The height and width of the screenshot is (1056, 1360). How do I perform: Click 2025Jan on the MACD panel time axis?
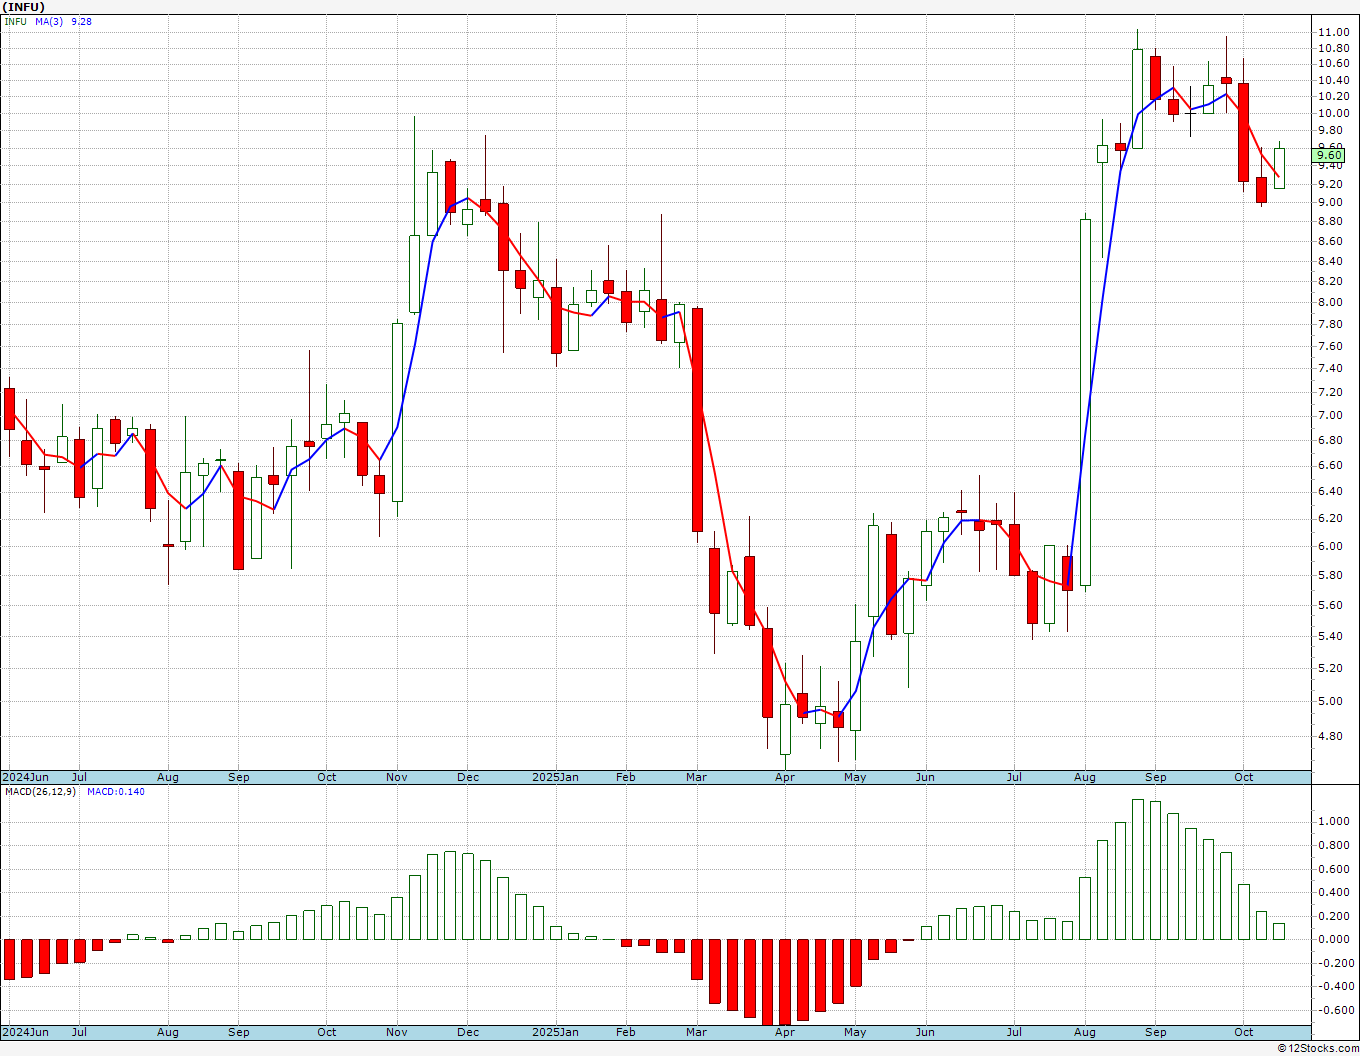(555, 1032)
